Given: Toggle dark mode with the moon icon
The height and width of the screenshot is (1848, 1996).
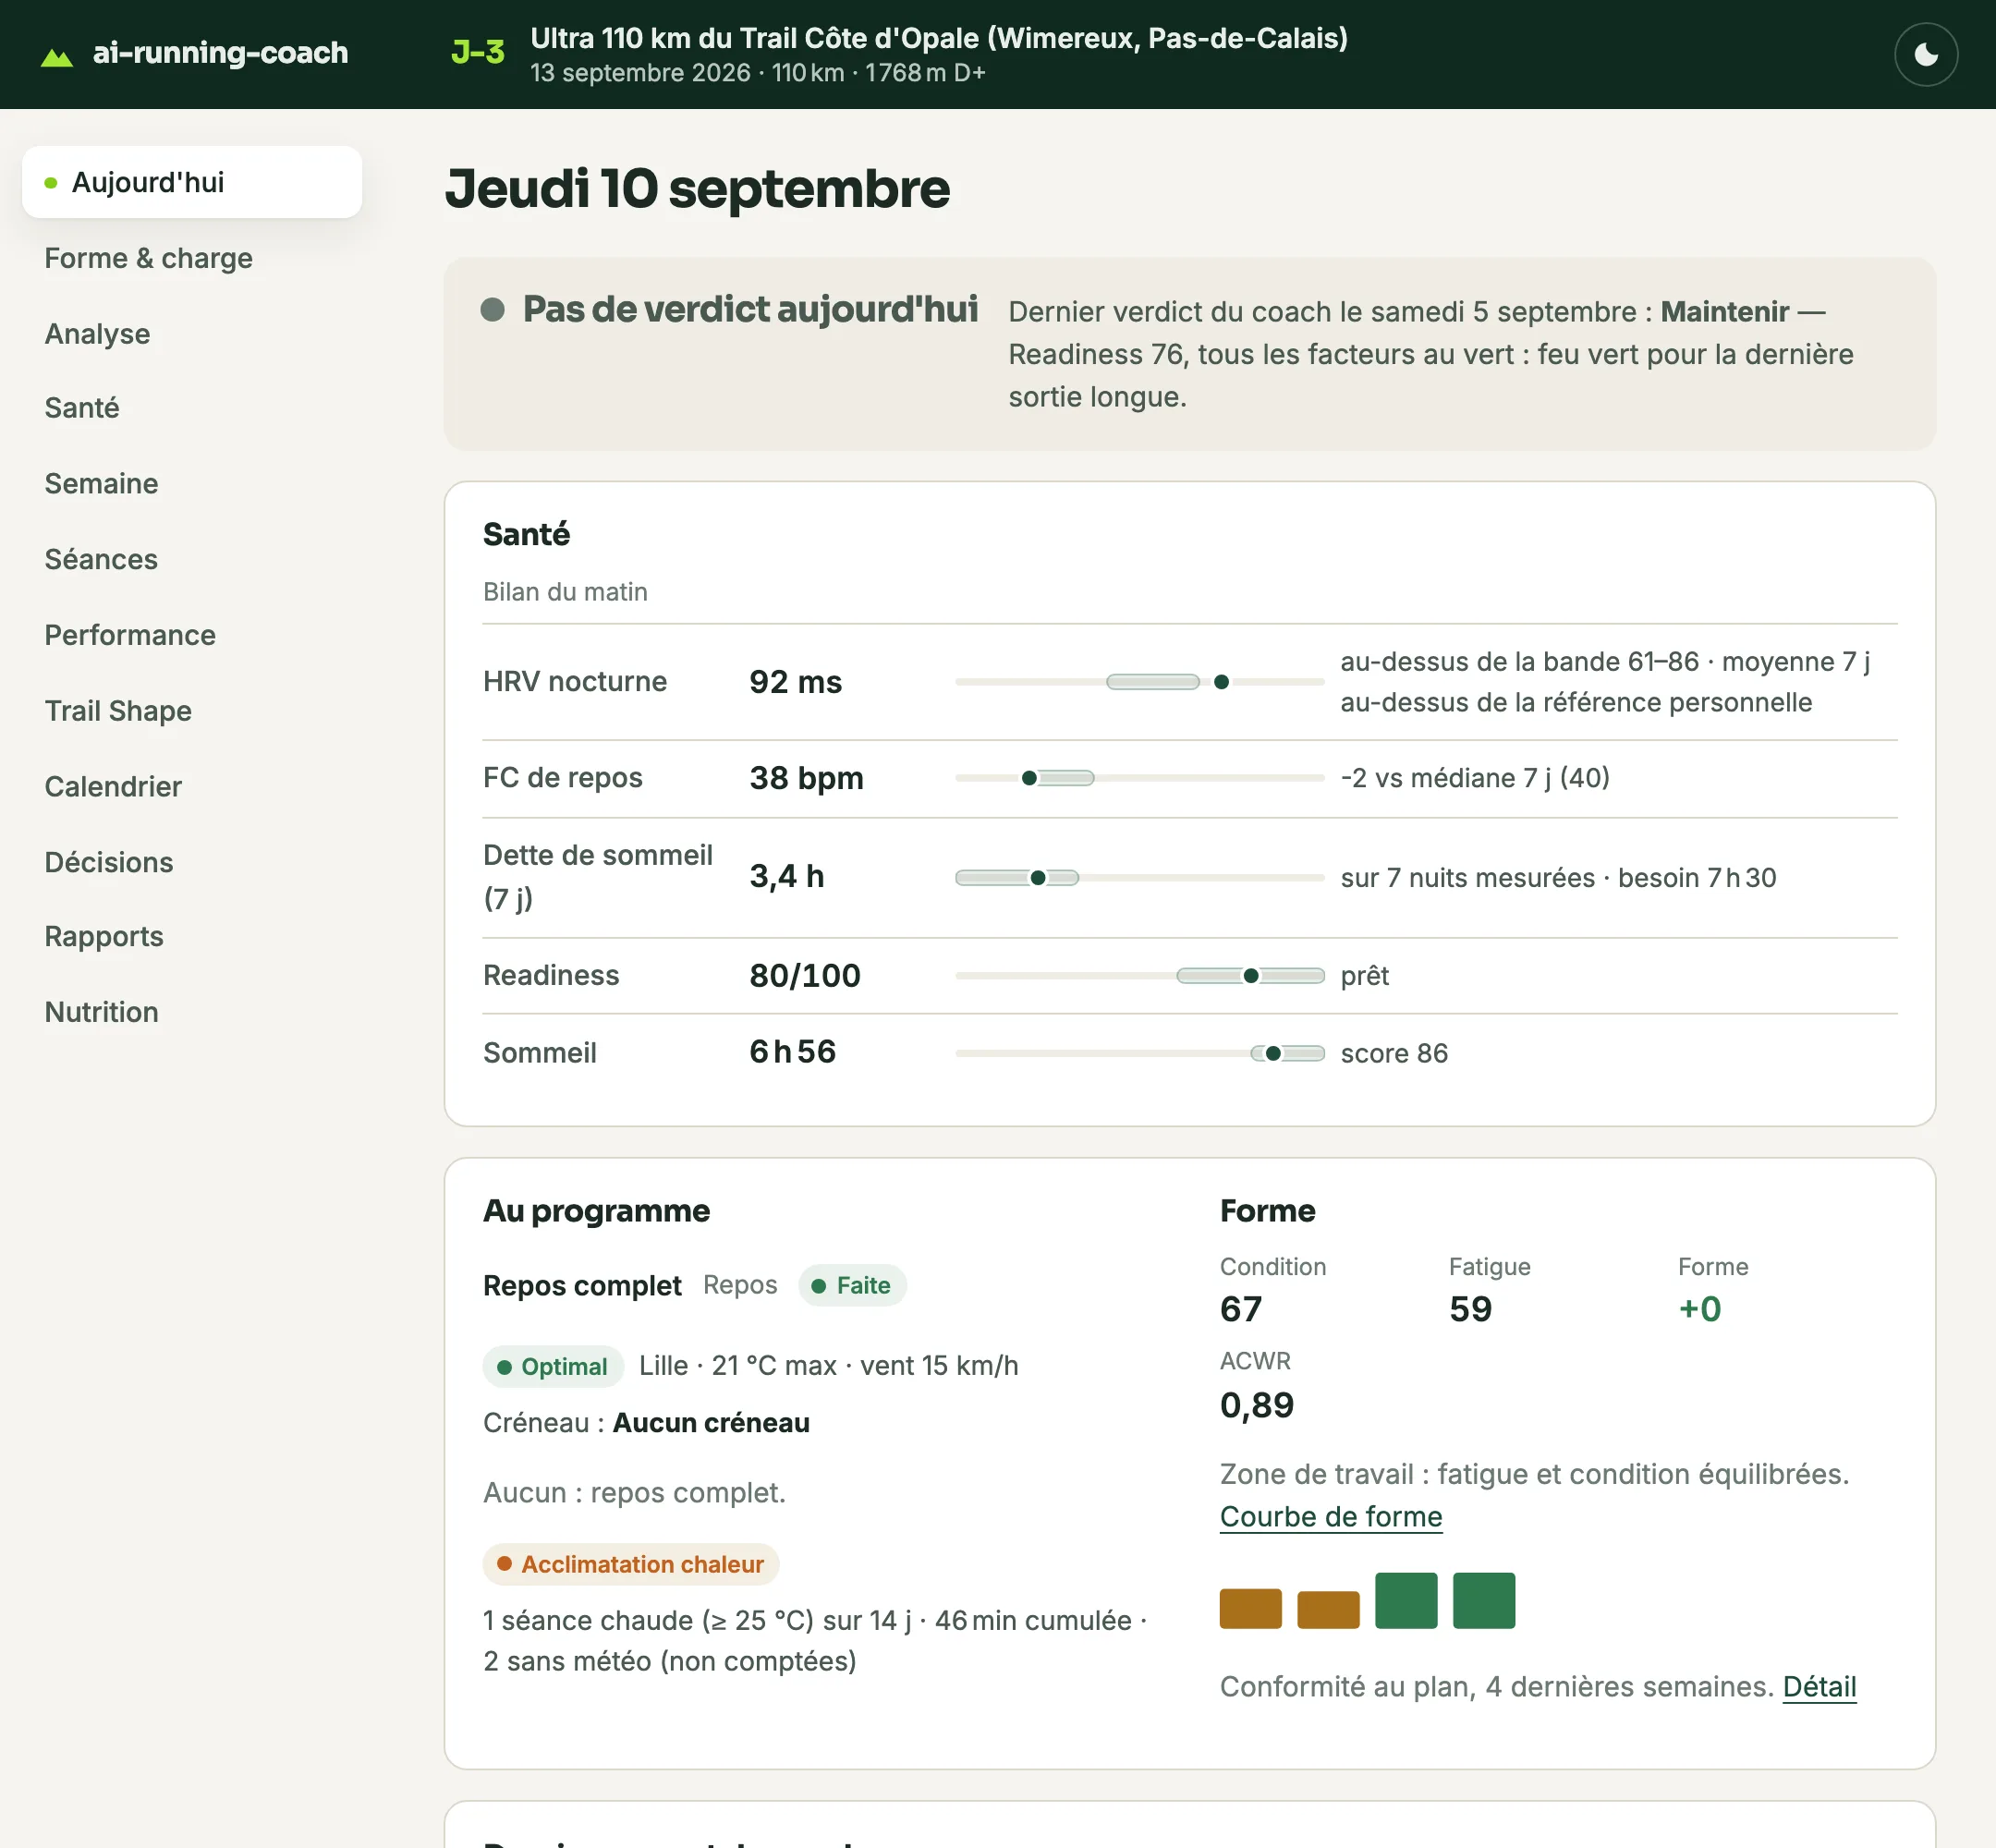Looking at the screenshot, I should 1925,54.
